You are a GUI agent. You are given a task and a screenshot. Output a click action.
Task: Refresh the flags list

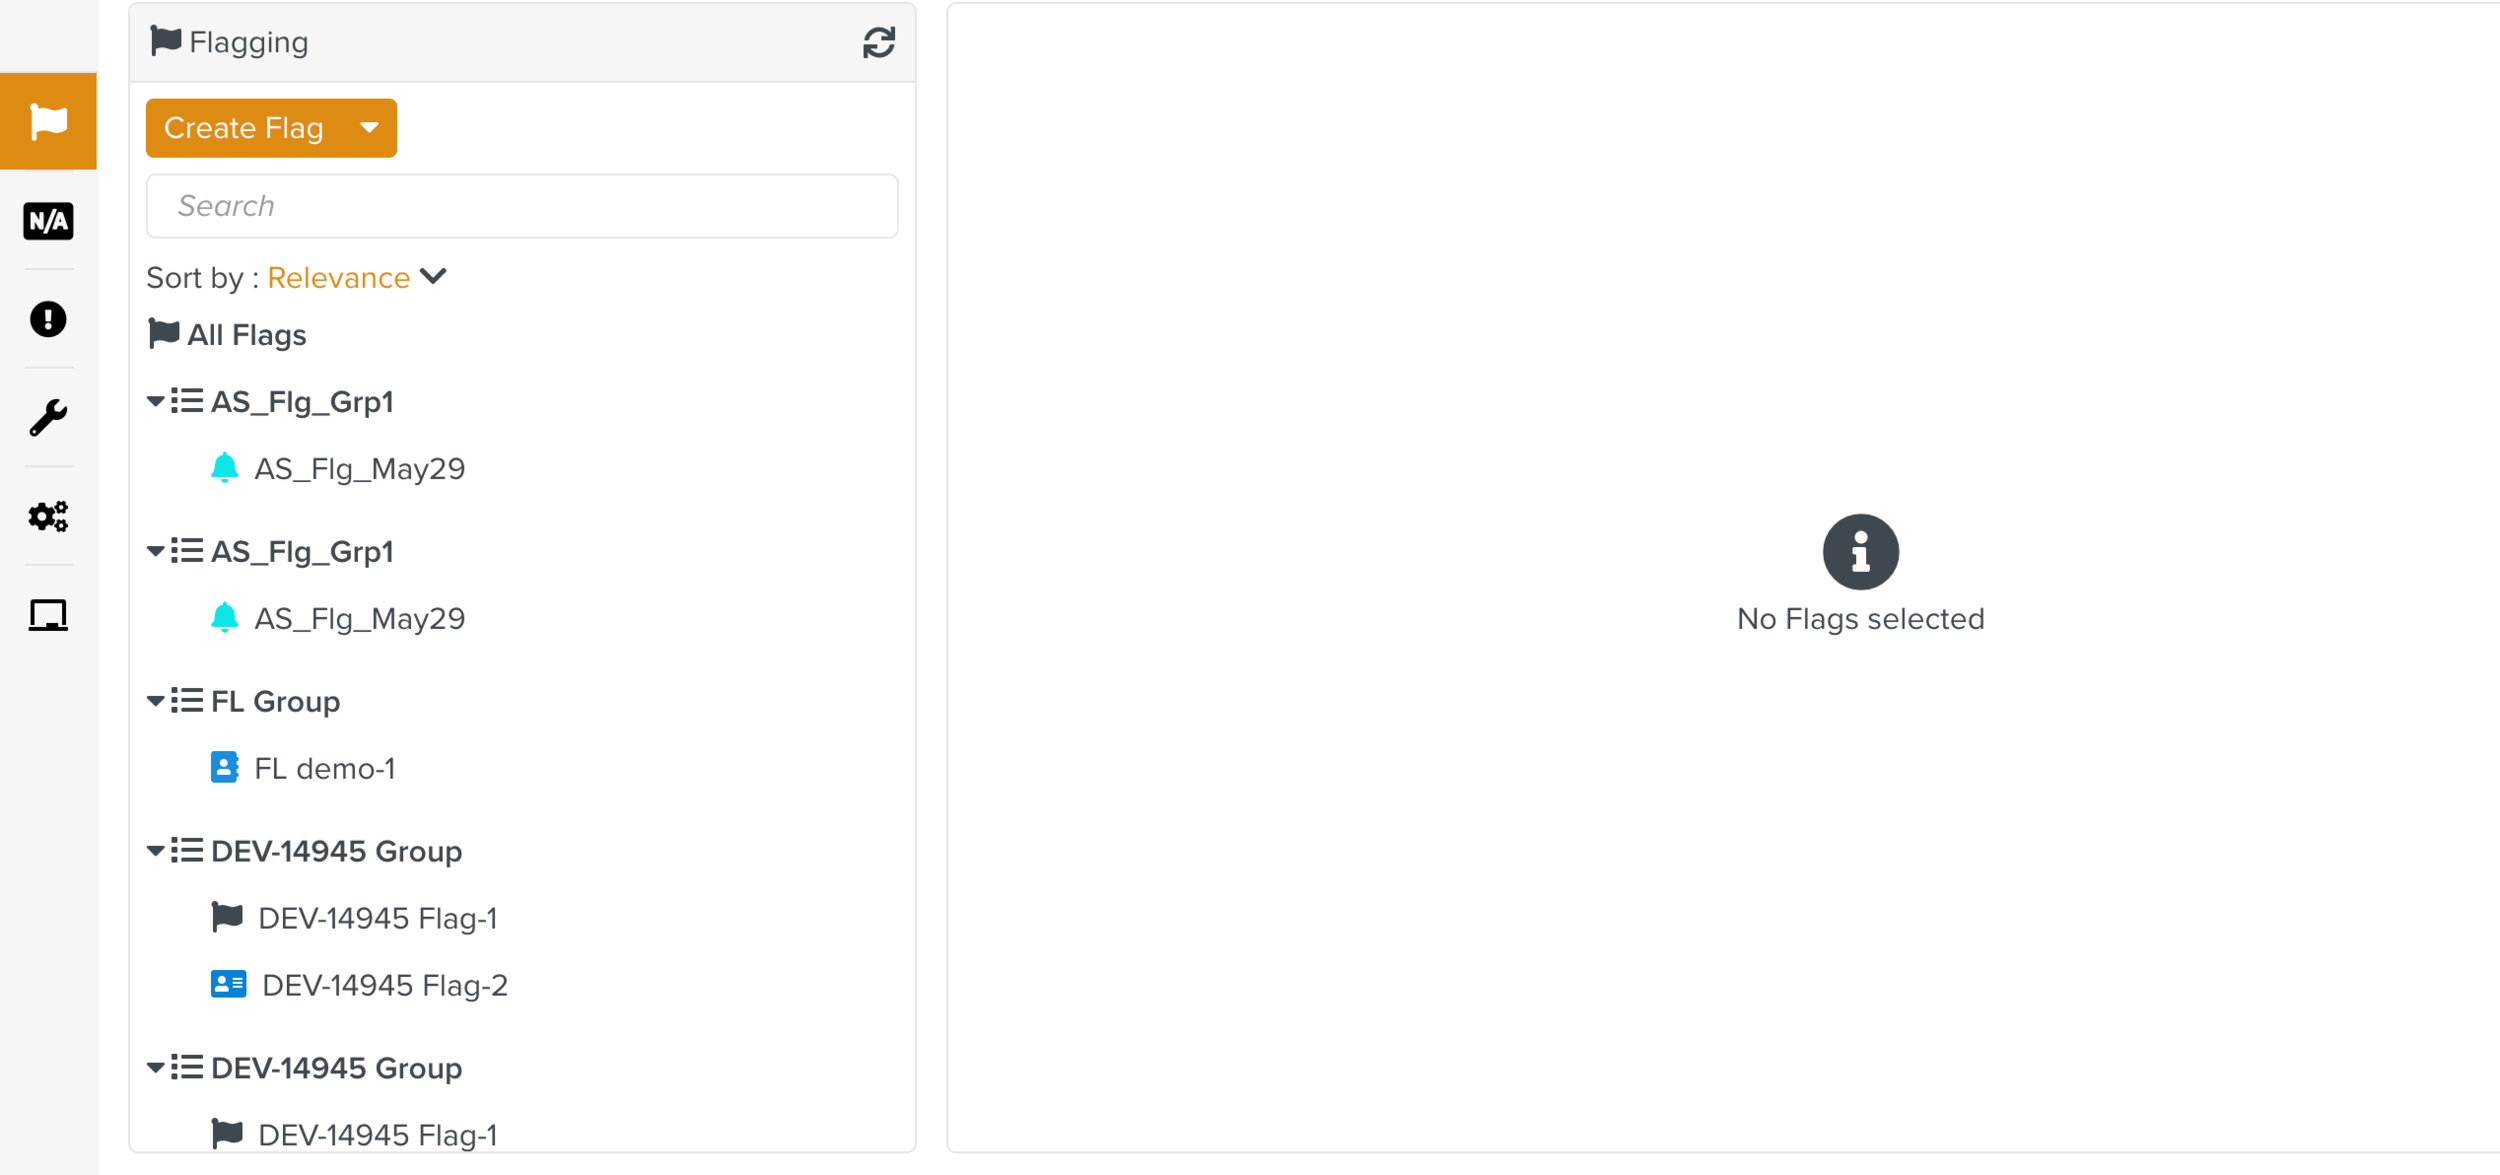(x=877, y=42)
